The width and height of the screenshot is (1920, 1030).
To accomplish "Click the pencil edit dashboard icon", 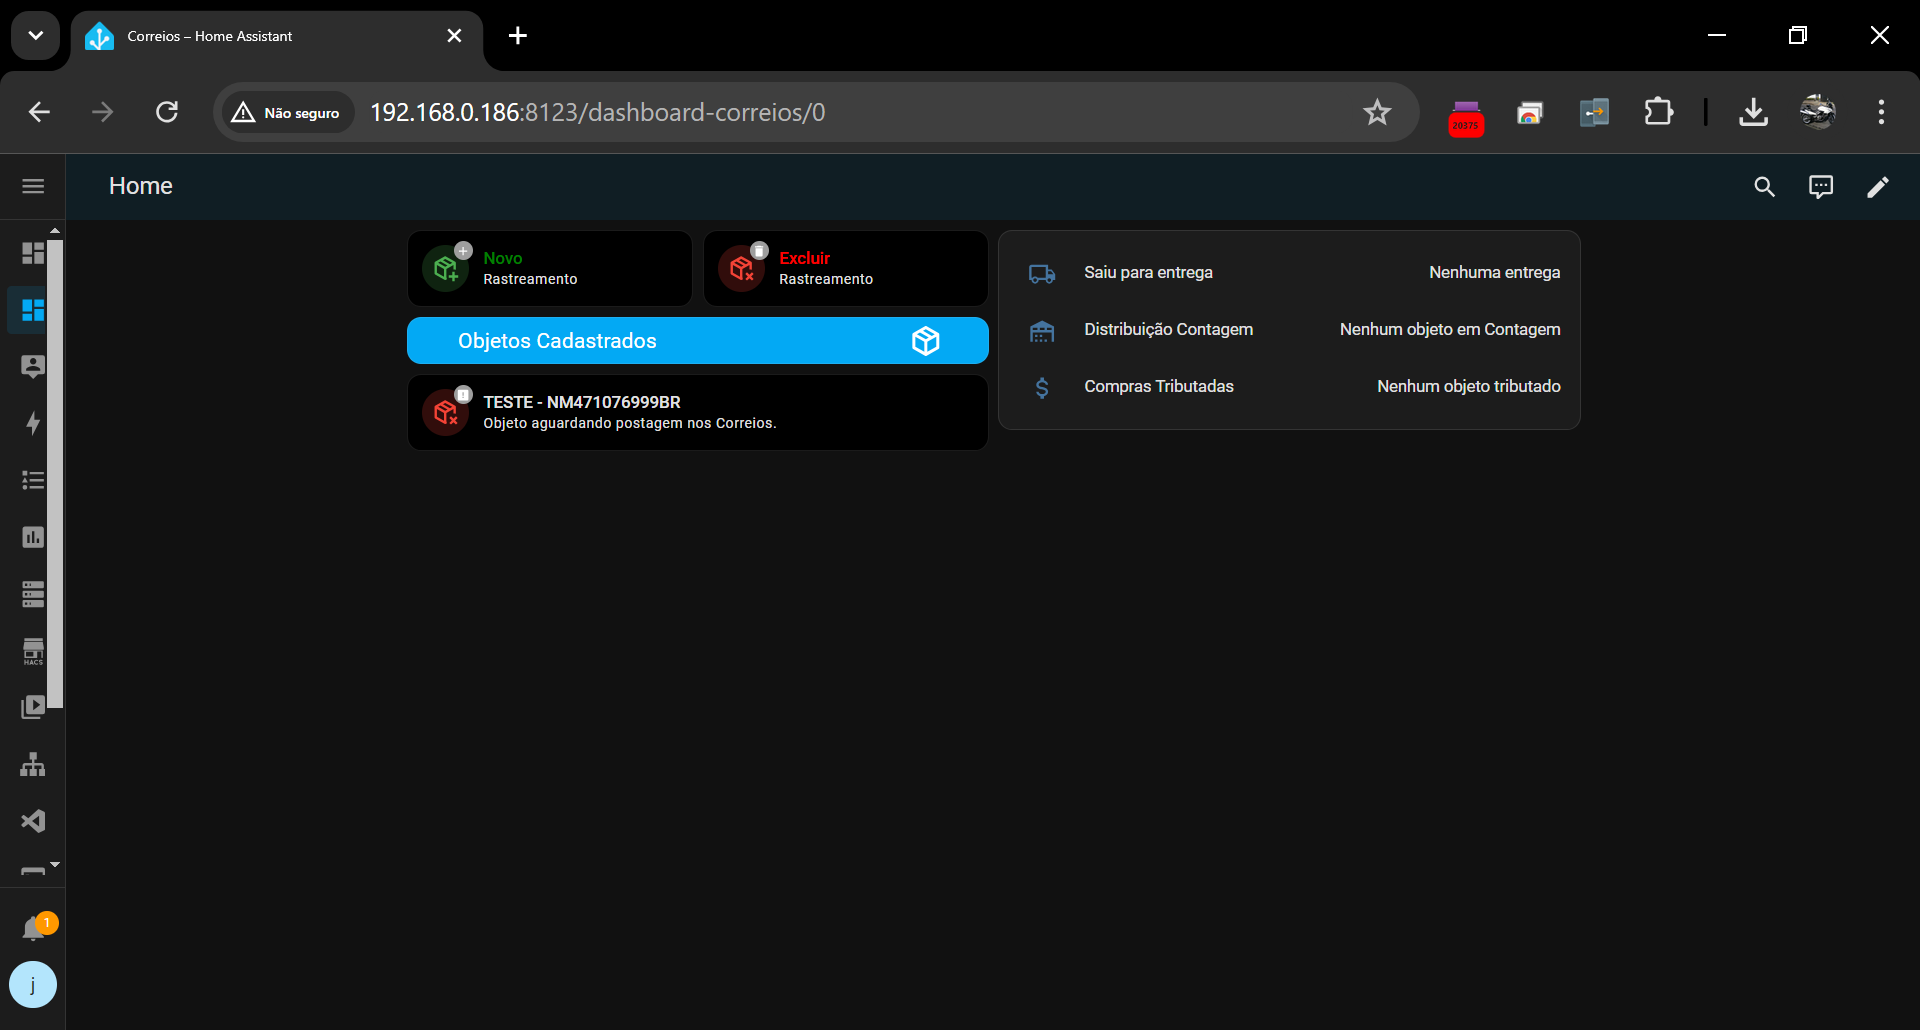I will (1878, 187).
